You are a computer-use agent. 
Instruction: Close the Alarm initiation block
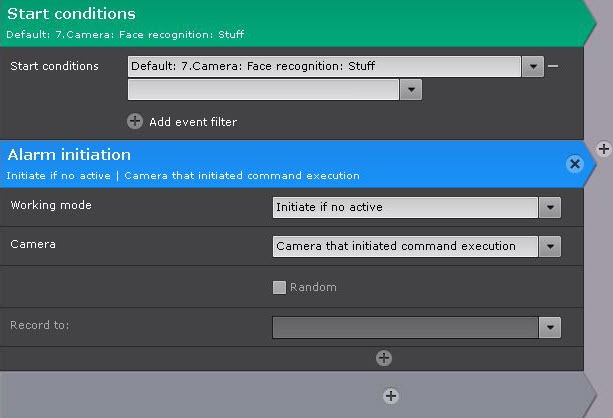click(575, 164)
